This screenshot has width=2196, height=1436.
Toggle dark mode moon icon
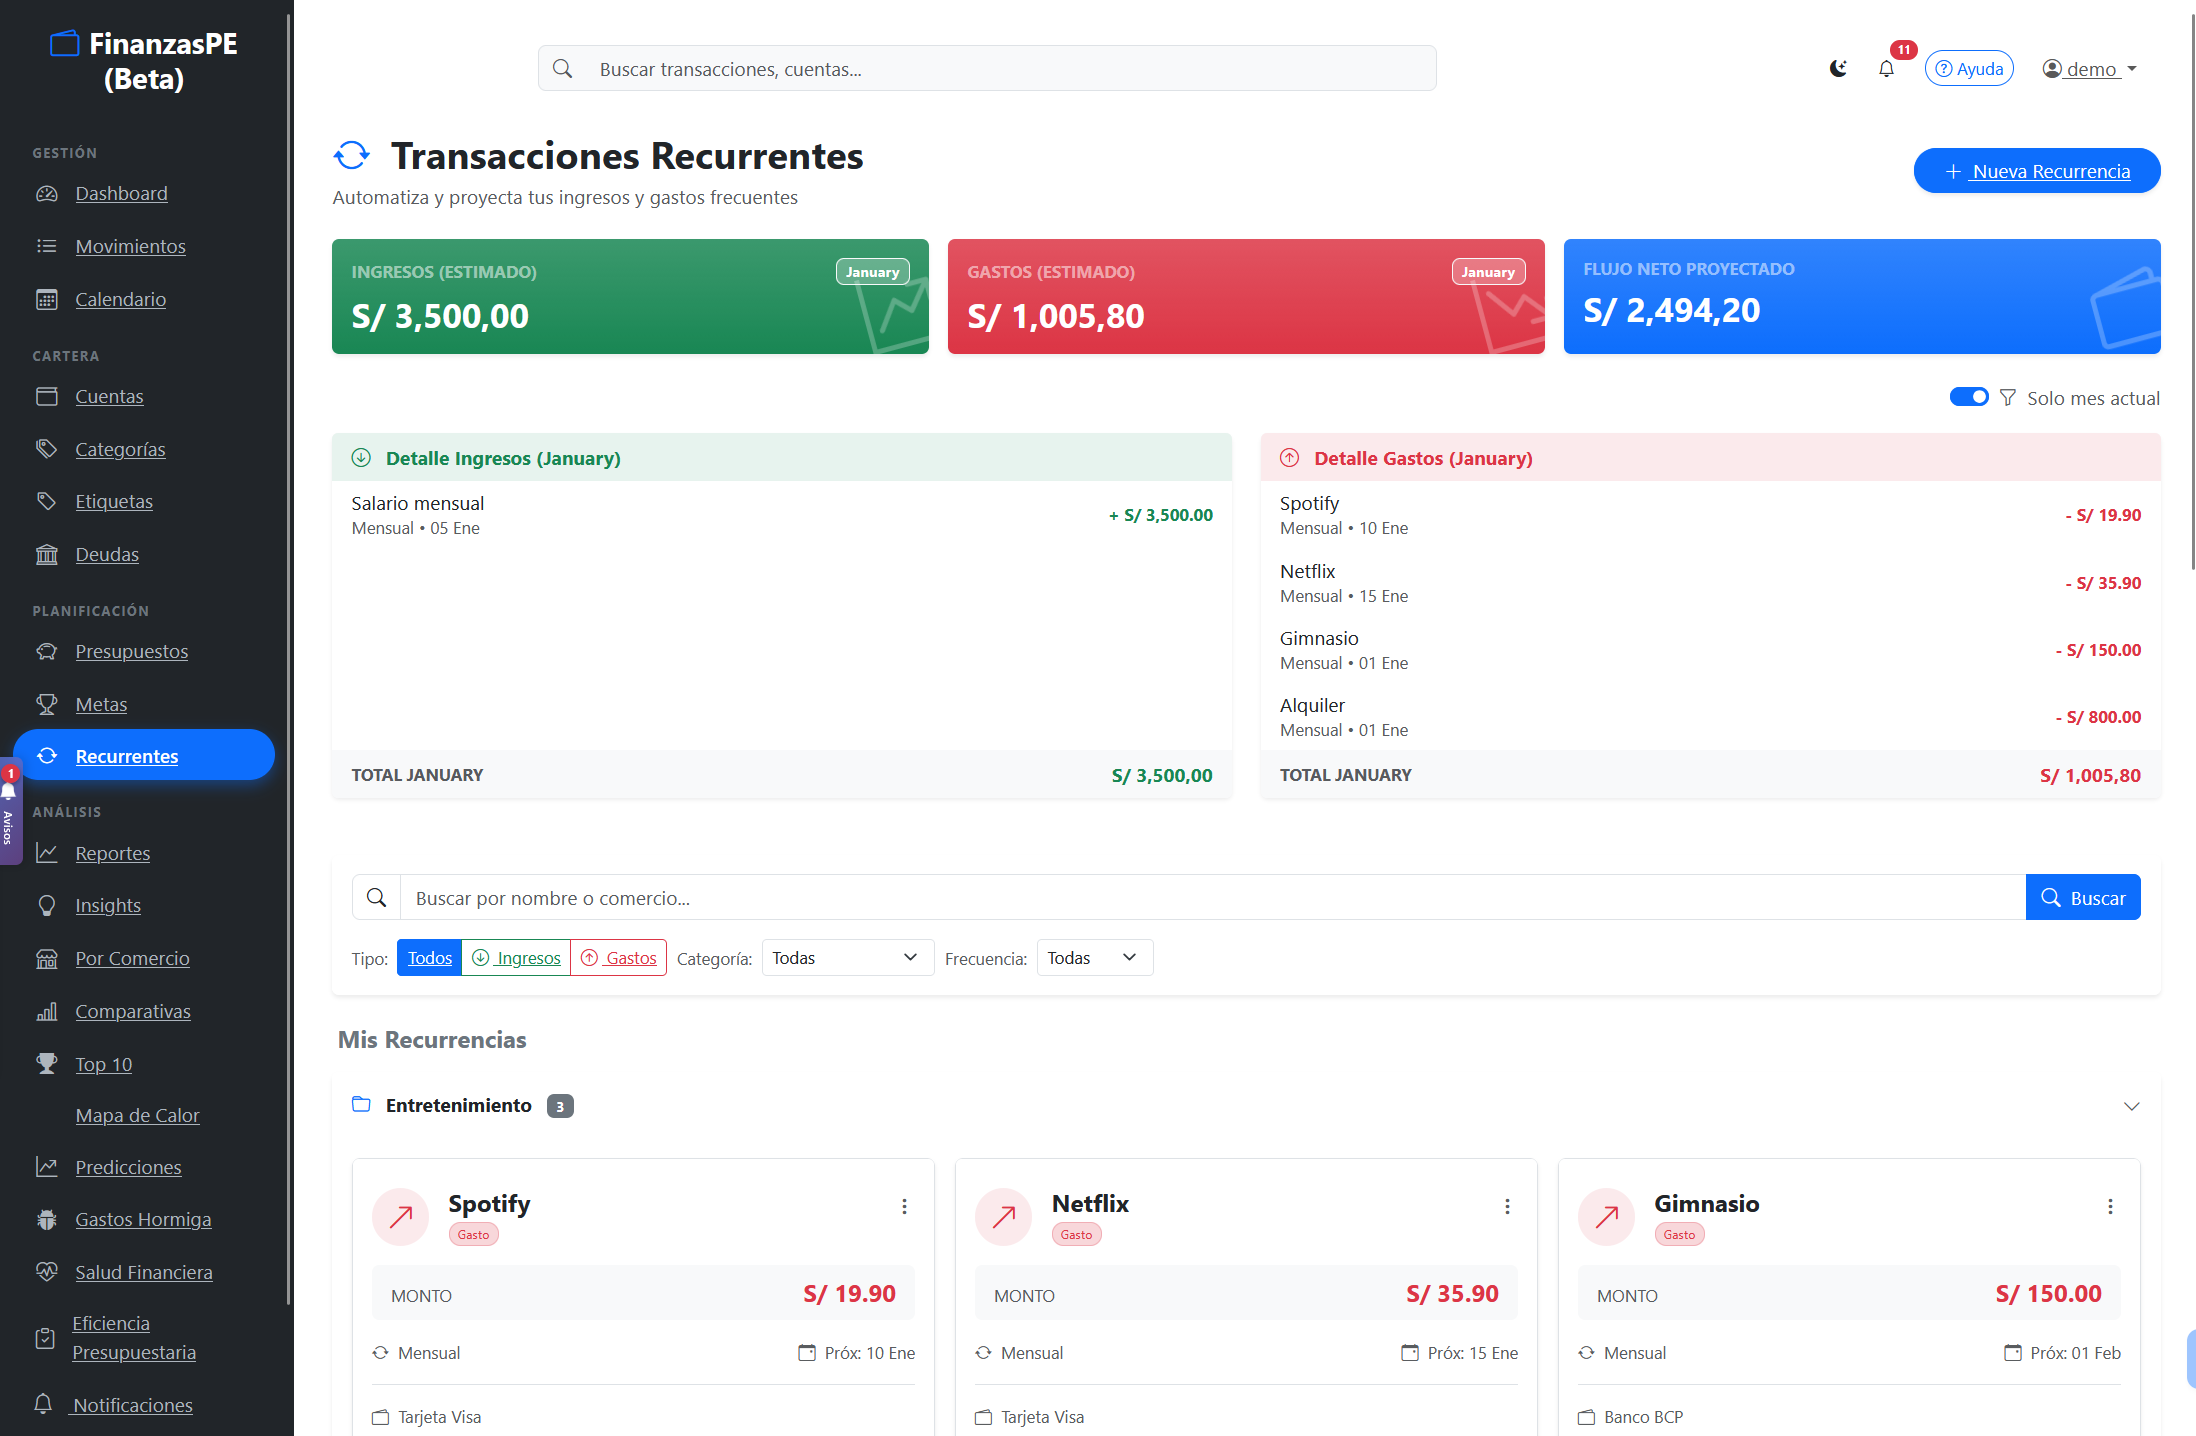(x=1838, y=69)
